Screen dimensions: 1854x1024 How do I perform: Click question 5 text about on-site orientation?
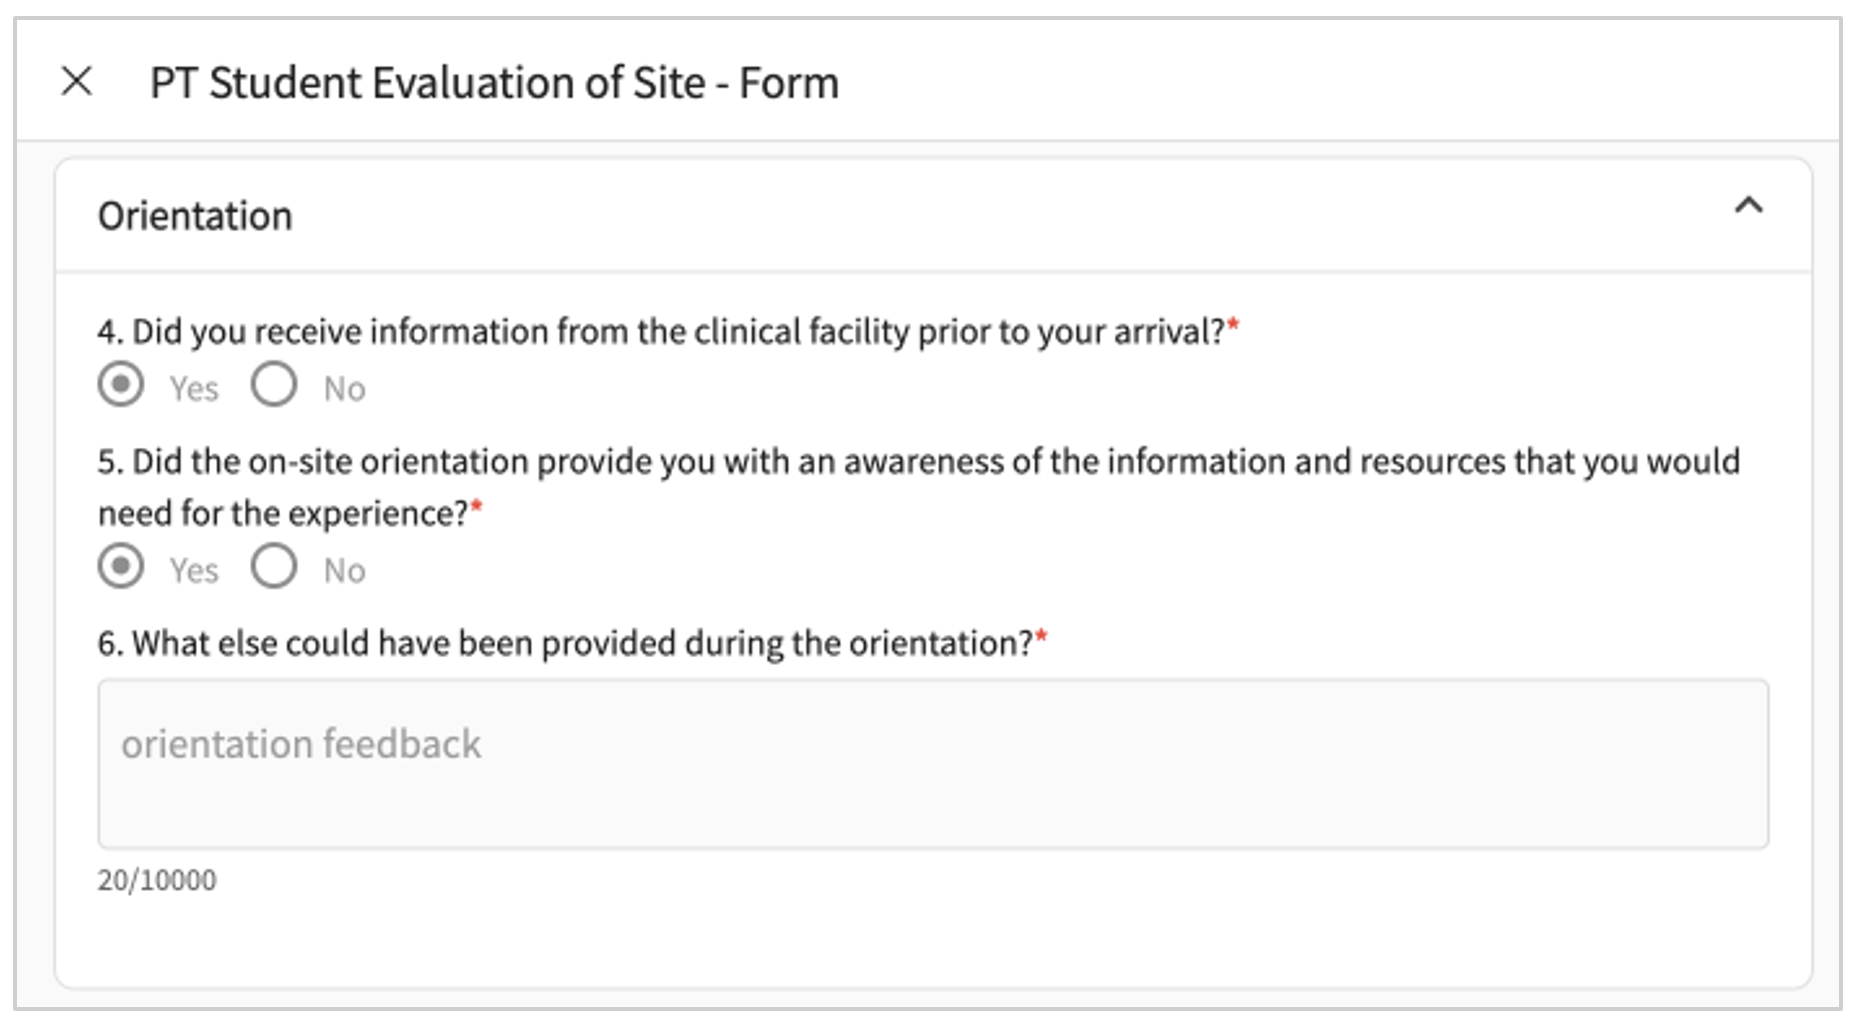coord(918,462)
